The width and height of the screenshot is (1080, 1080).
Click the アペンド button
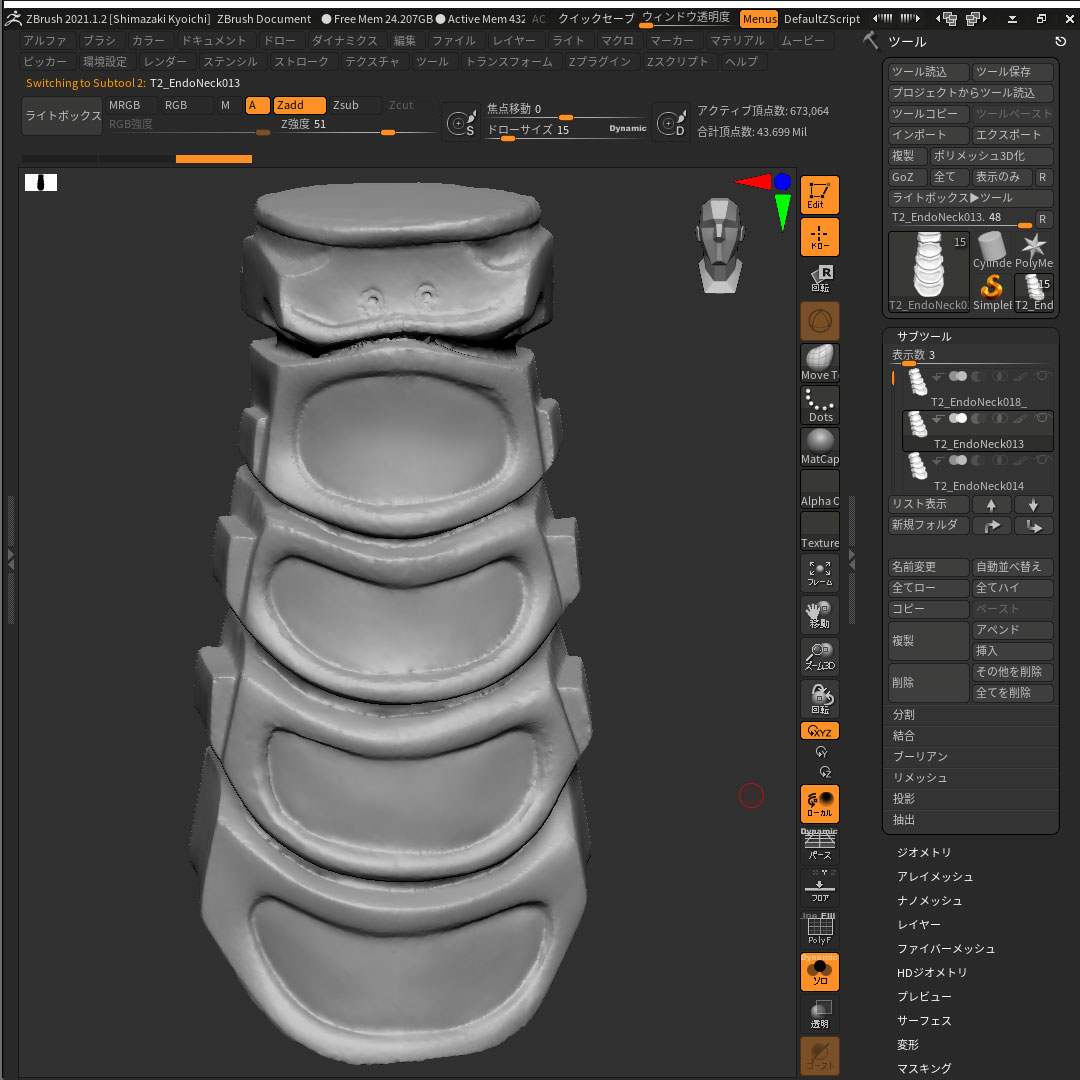coord(1012,630)
